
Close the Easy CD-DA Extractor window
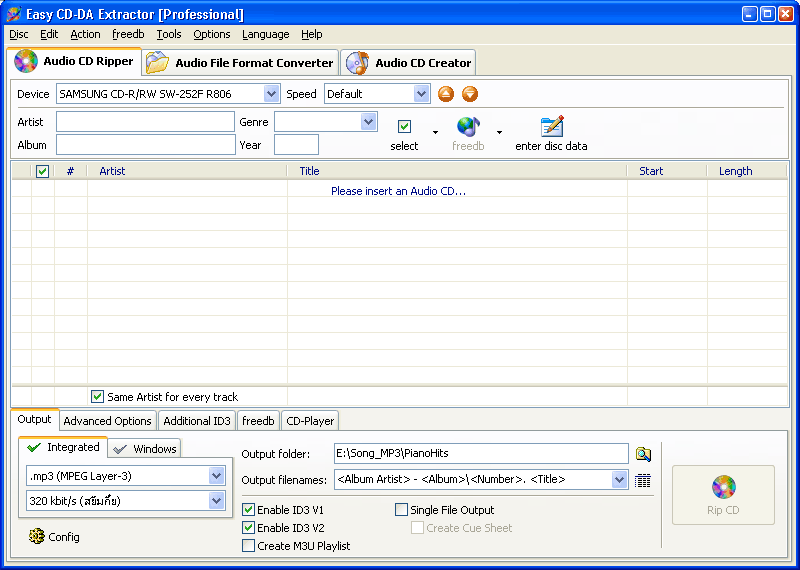786,14
